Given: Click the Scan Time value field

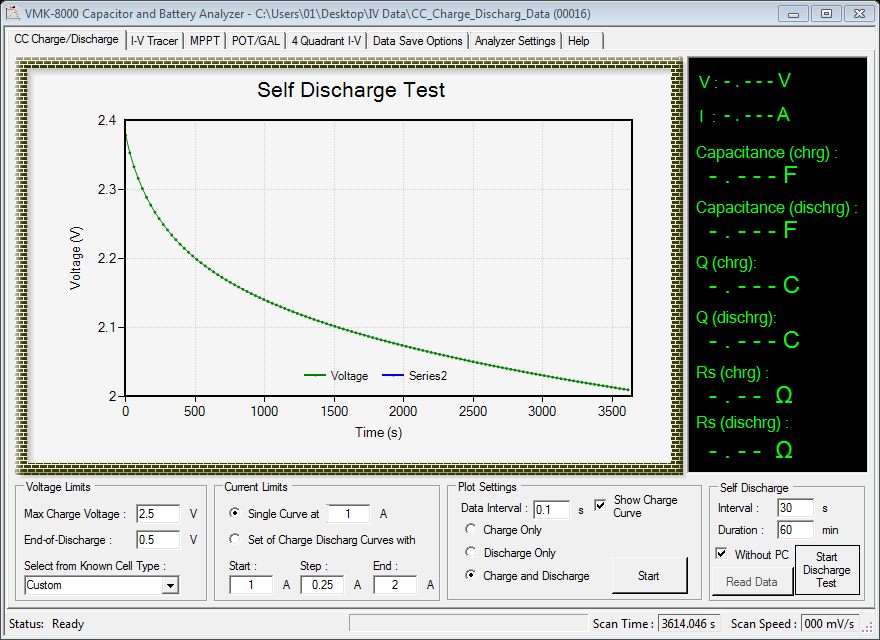Looking at the screenshot, I should coord(689,624).
